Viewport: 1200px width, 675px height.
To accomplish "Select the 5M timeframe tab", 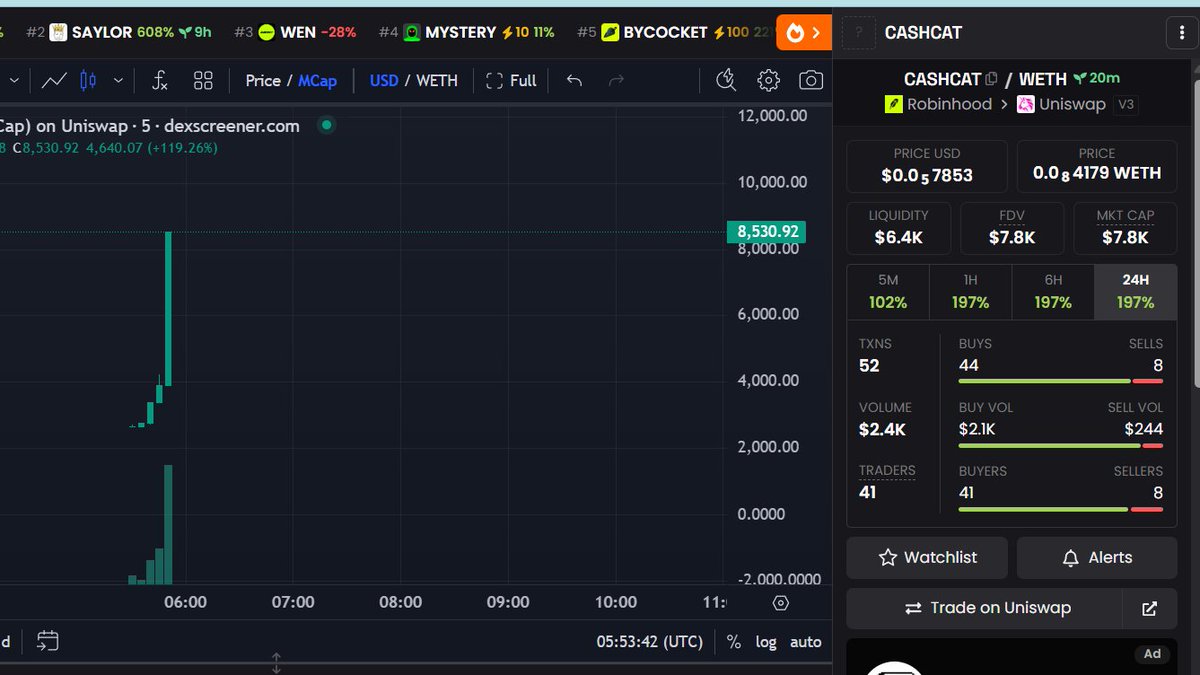I will click(x=888, y=292).
